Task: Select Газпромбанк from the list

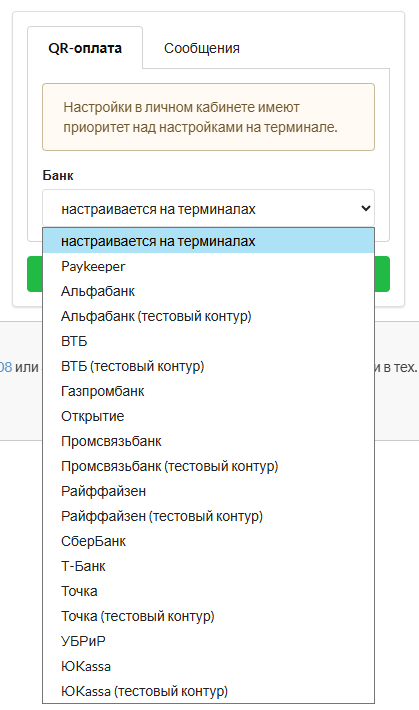Action: click(208, 391)
